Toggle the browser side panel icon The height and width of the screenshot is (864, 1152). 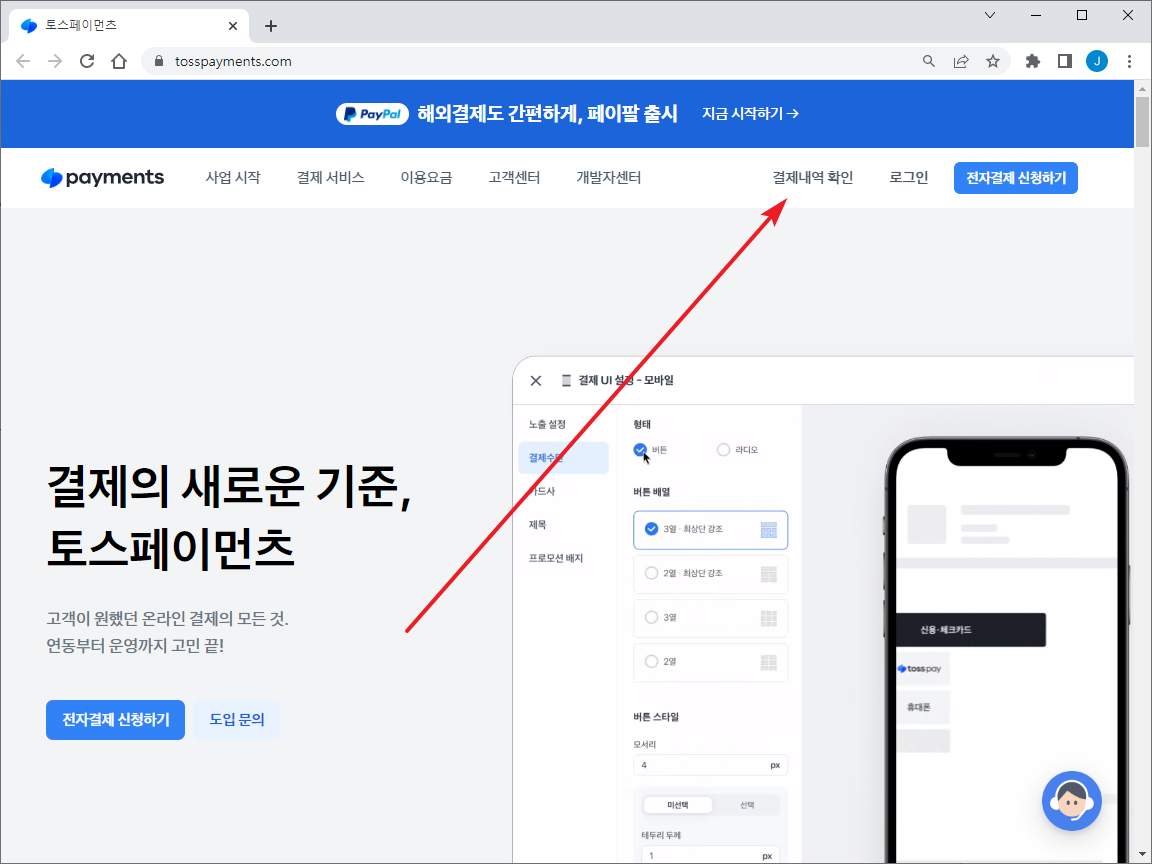pyautogui.click(x=1065, y=61)
